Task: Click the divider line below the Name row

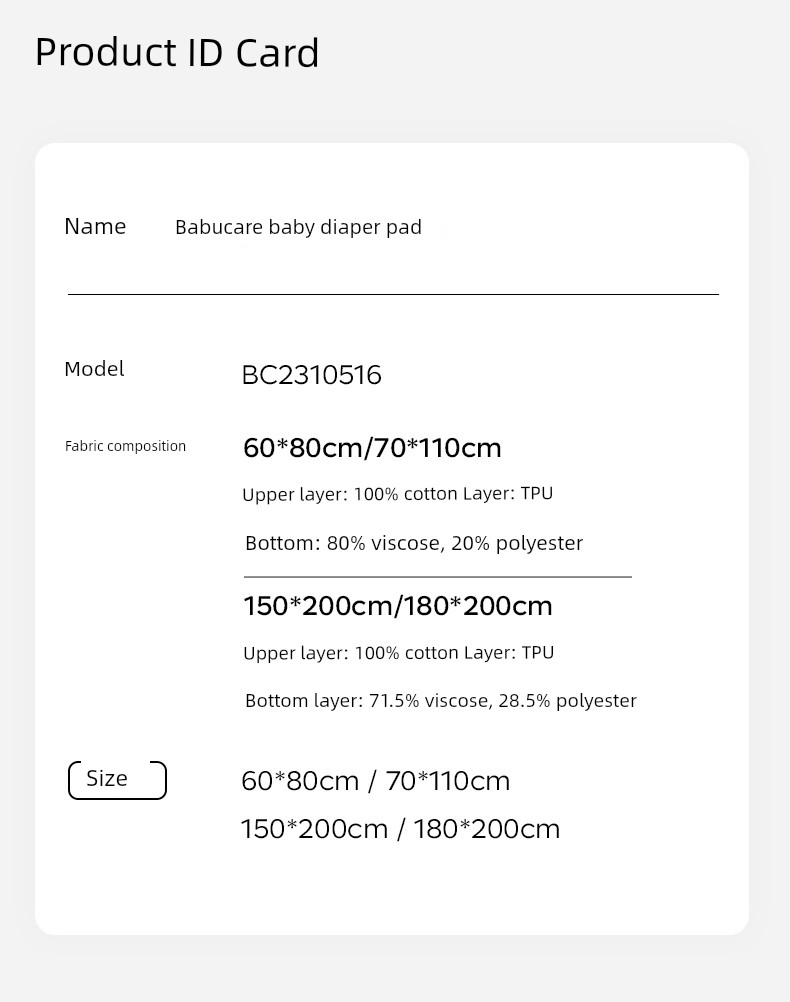Action: pos(393,294)
